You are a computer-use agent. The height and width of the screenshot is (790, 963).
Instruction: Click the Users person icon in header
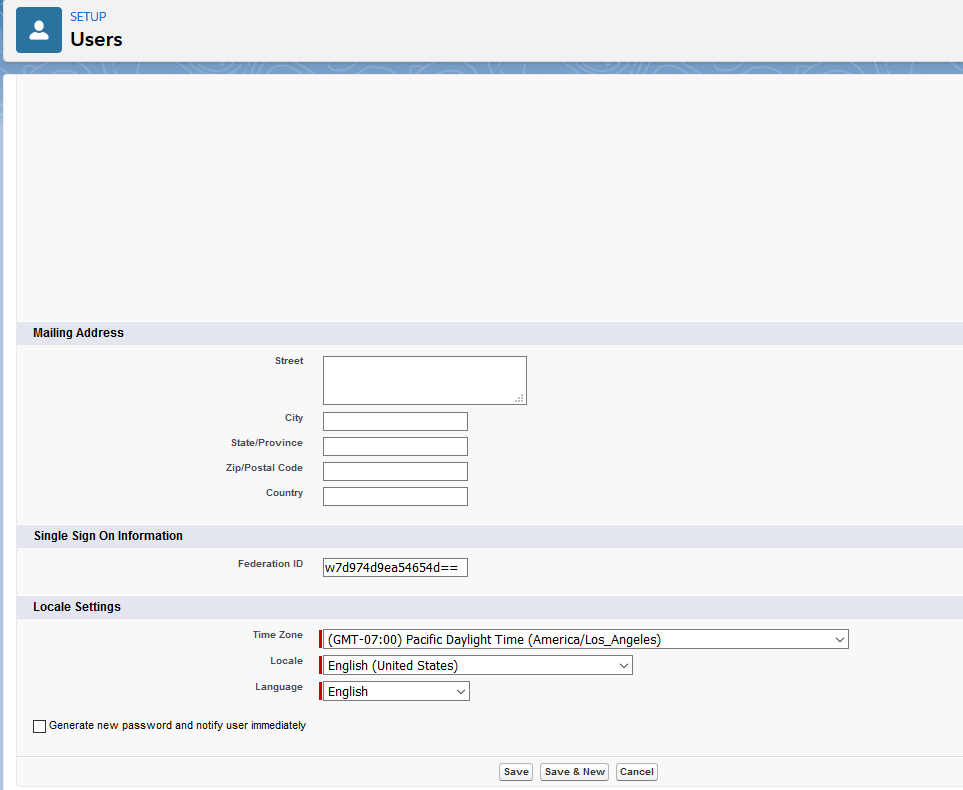(x=39, y=30)
